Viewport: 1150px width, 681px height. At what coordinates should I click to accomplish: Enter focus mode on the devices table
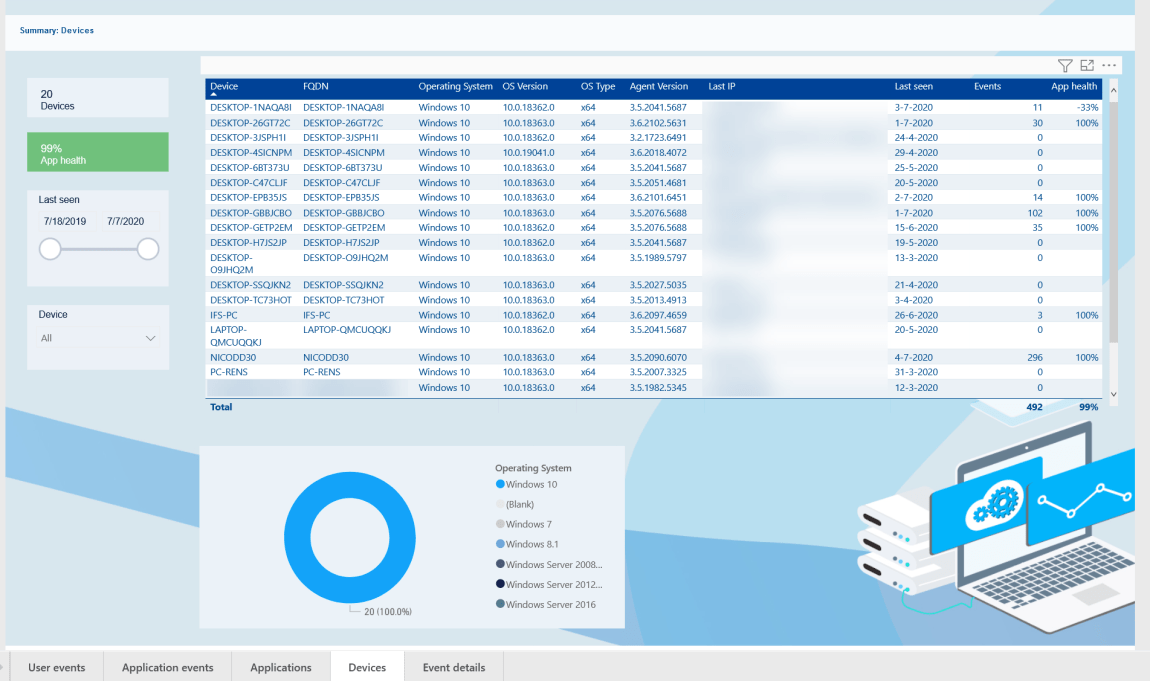pyautogui.click(x=1087, y=64)
